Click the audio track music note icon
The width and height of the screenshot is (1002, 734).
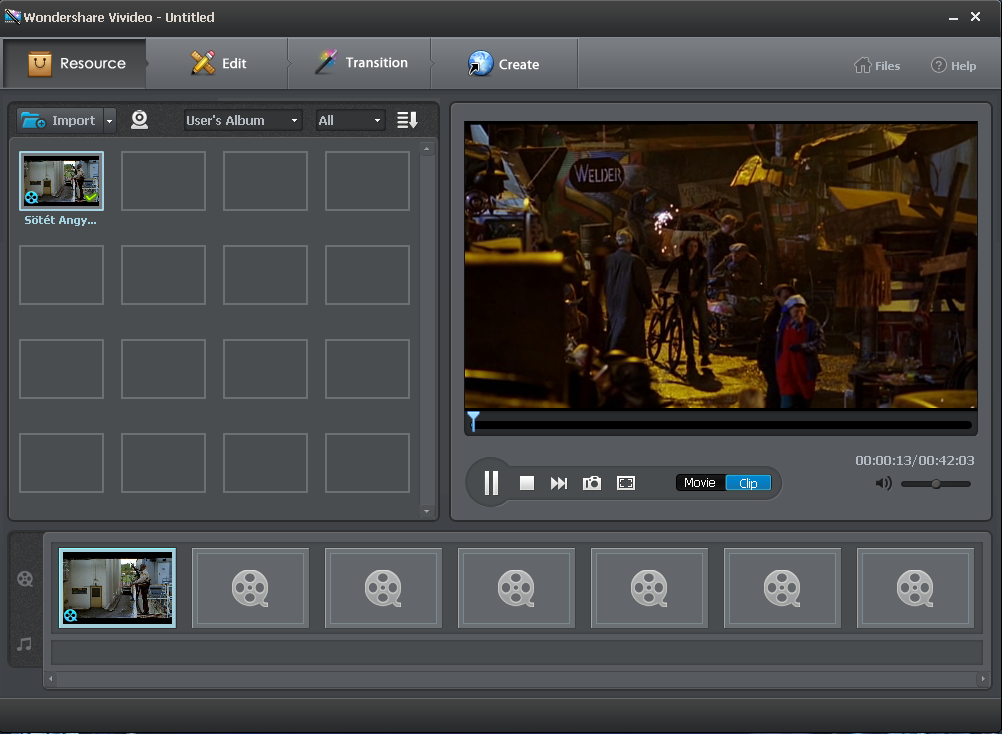click(24, 644)
